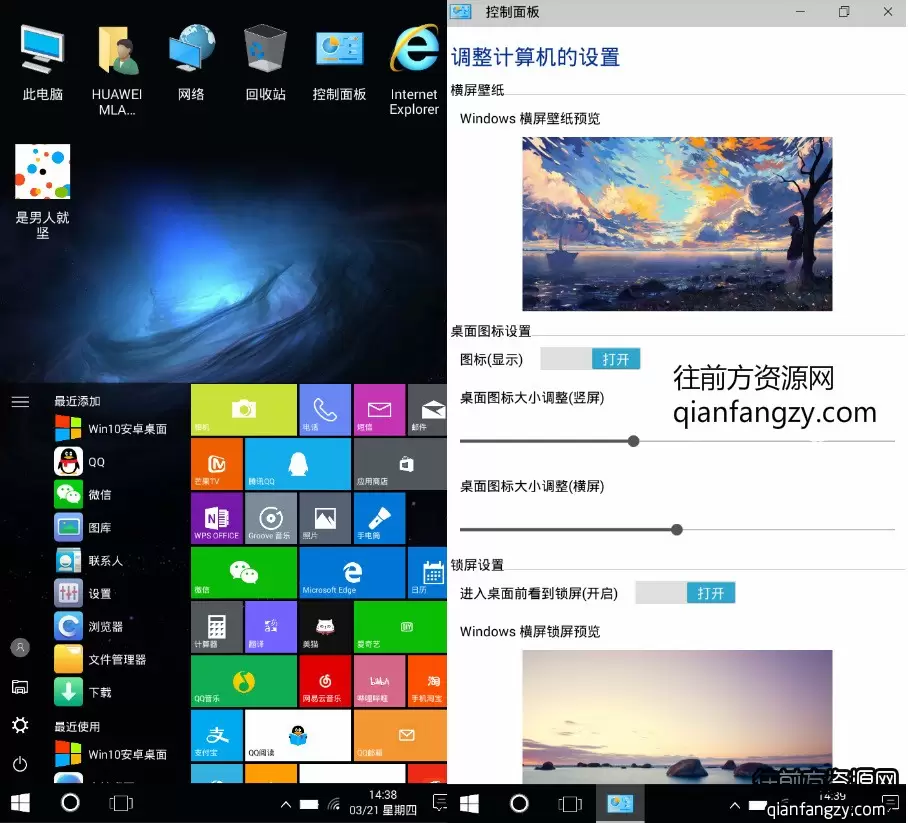Open the 计算器 calculator tile

point(217,627)
